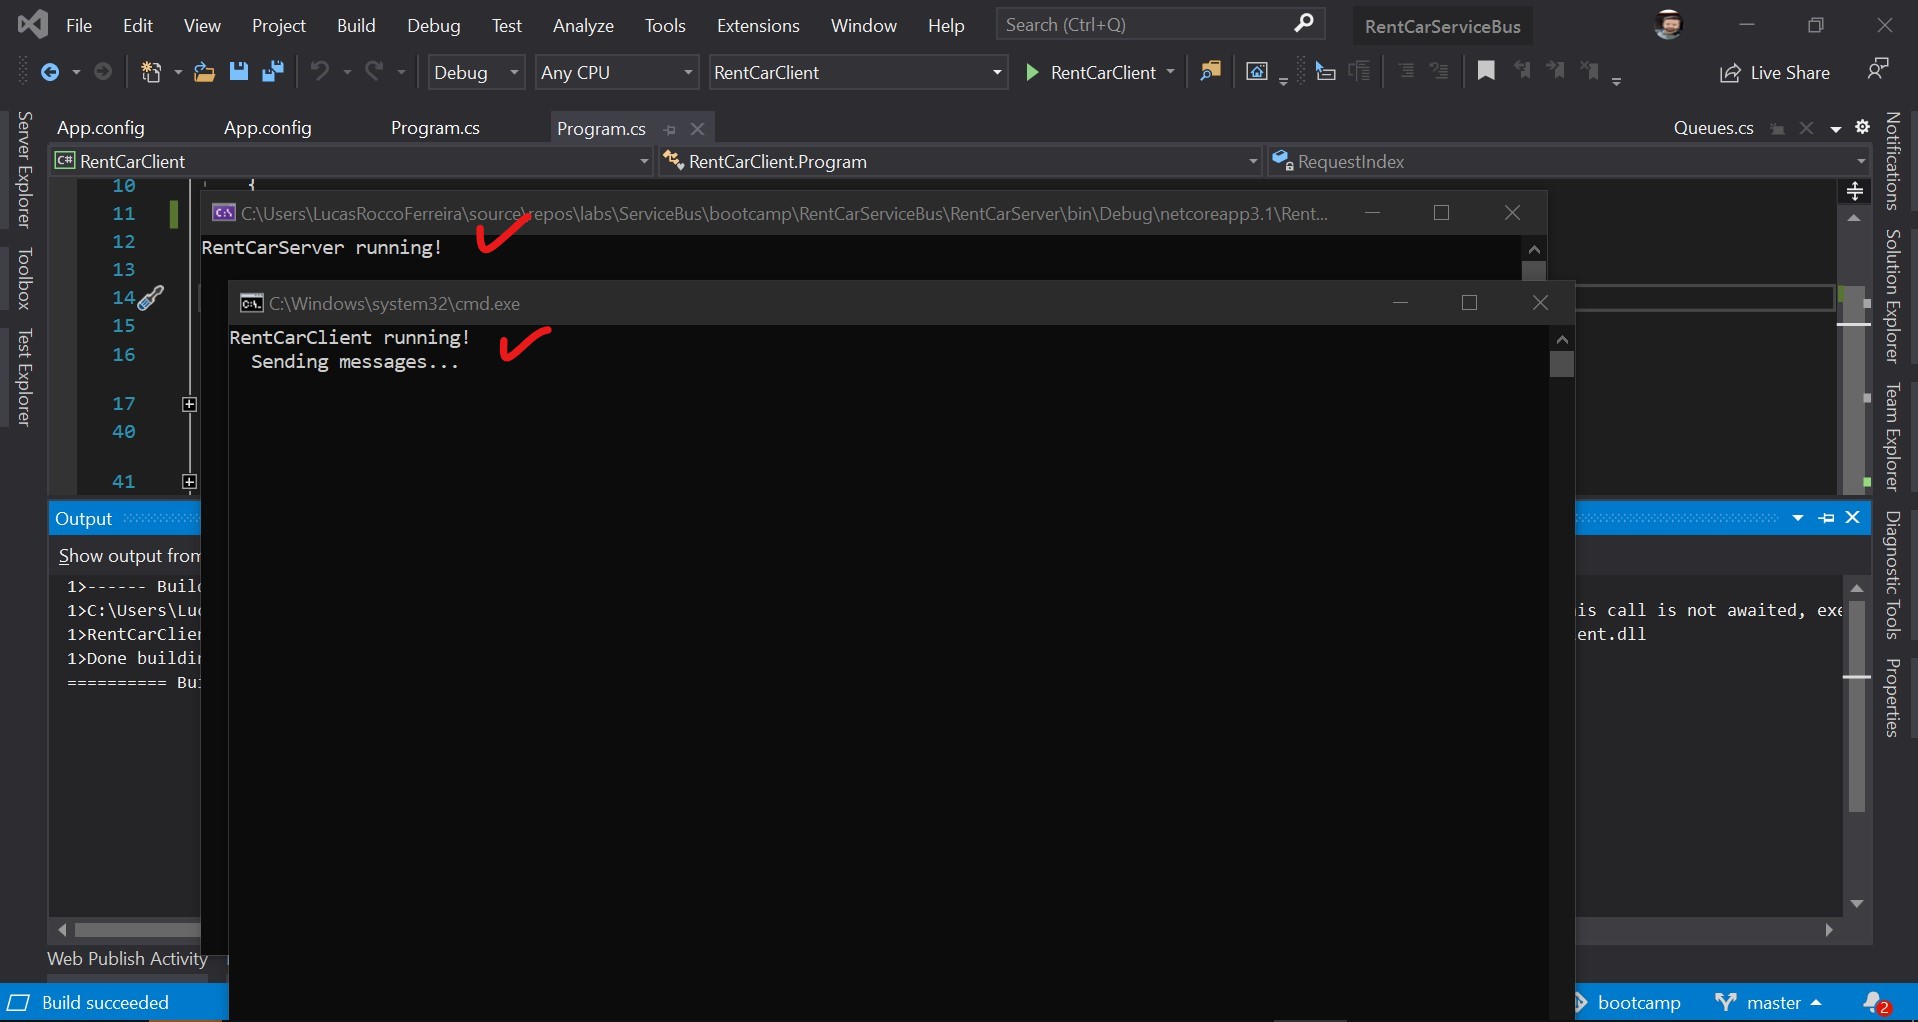
Task: Expand collapsed code region at line 17
Action: pyautogui.click(x=189, y=404)
